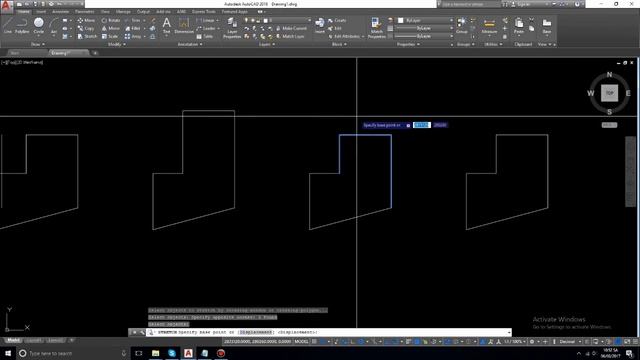Add a new drawing tab plus
The height and width of the screenshot is (360, 640).
[95, 53]
